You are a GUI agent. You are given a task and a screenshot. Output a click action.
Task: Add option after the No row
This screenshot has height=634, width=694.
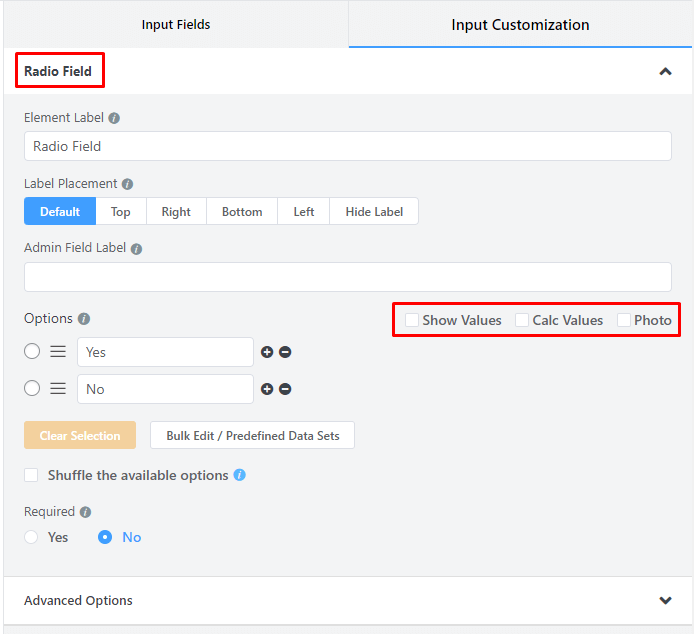pyautogui.click(x=267, y=389)
